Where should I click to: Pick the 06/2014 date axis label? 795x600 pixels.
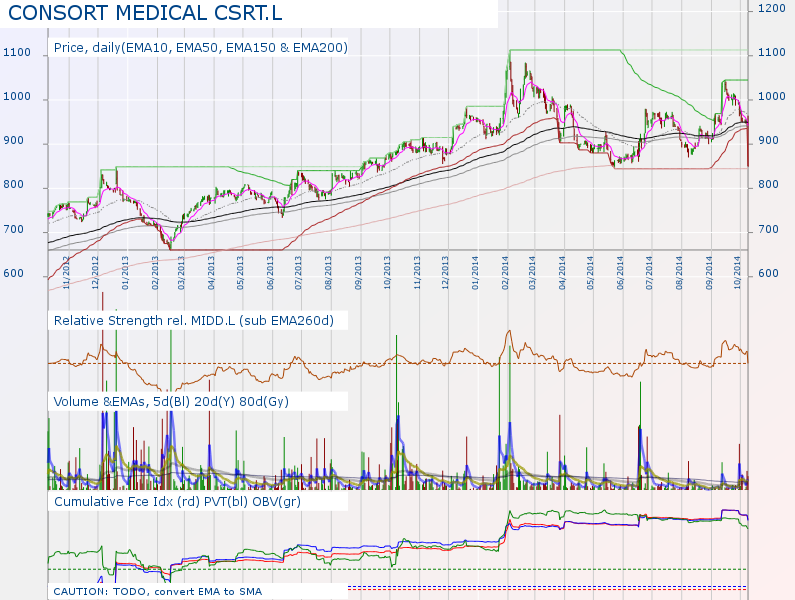[x=620, y=272]
